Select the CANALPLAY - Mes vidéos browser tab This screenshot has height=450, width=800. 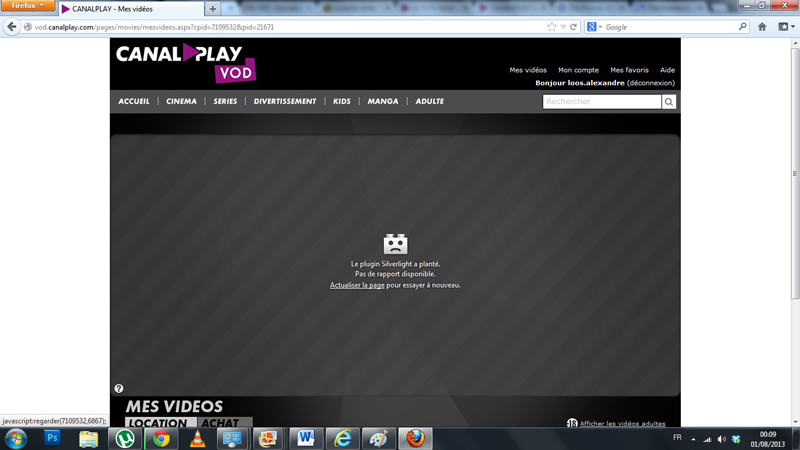[131, 9]
